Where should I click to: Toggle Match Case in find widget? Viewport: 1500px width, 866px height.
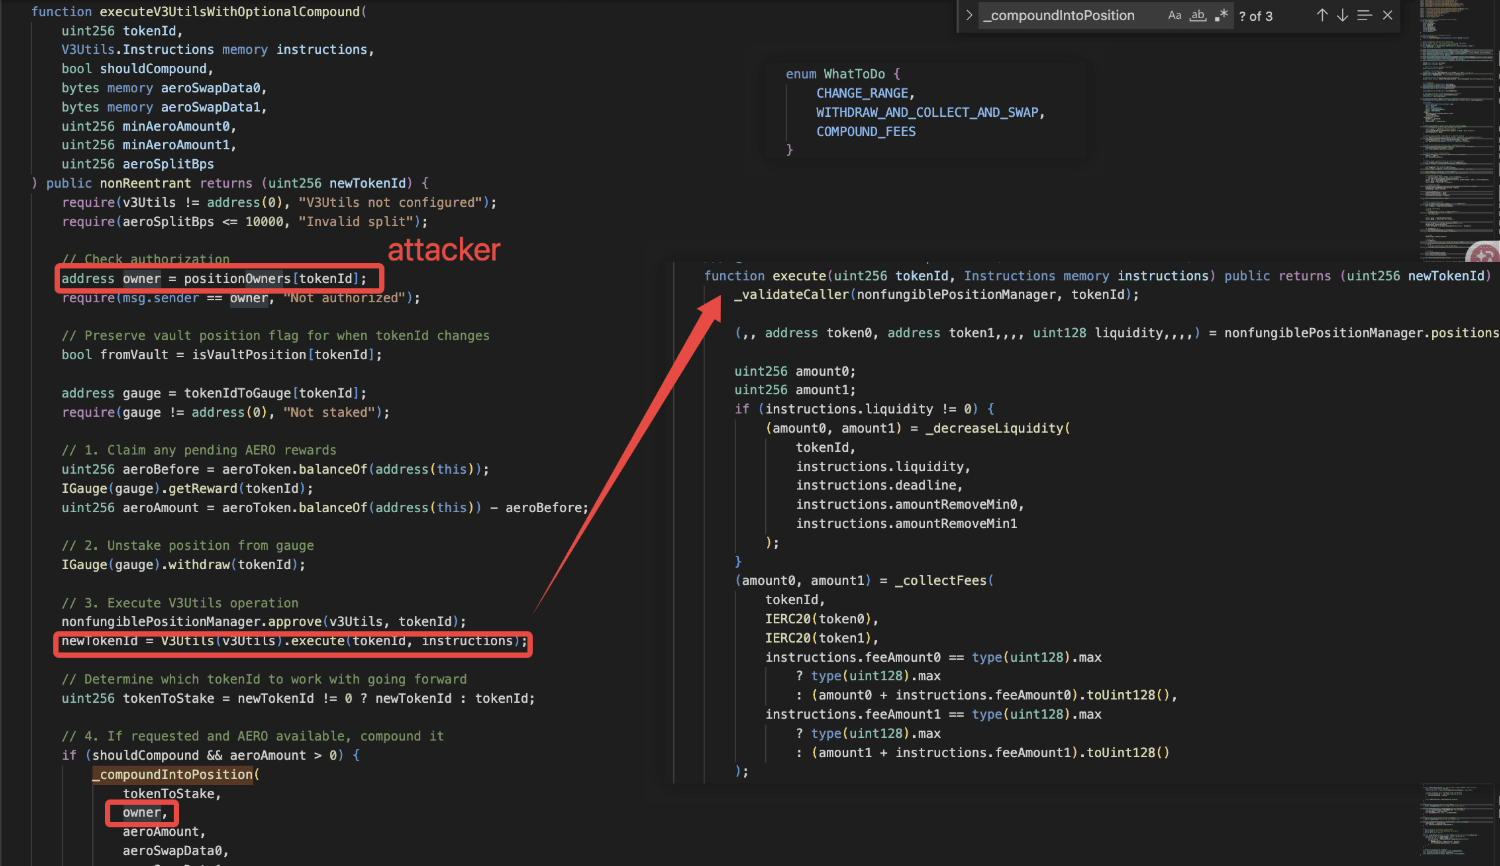point(1174,15)
